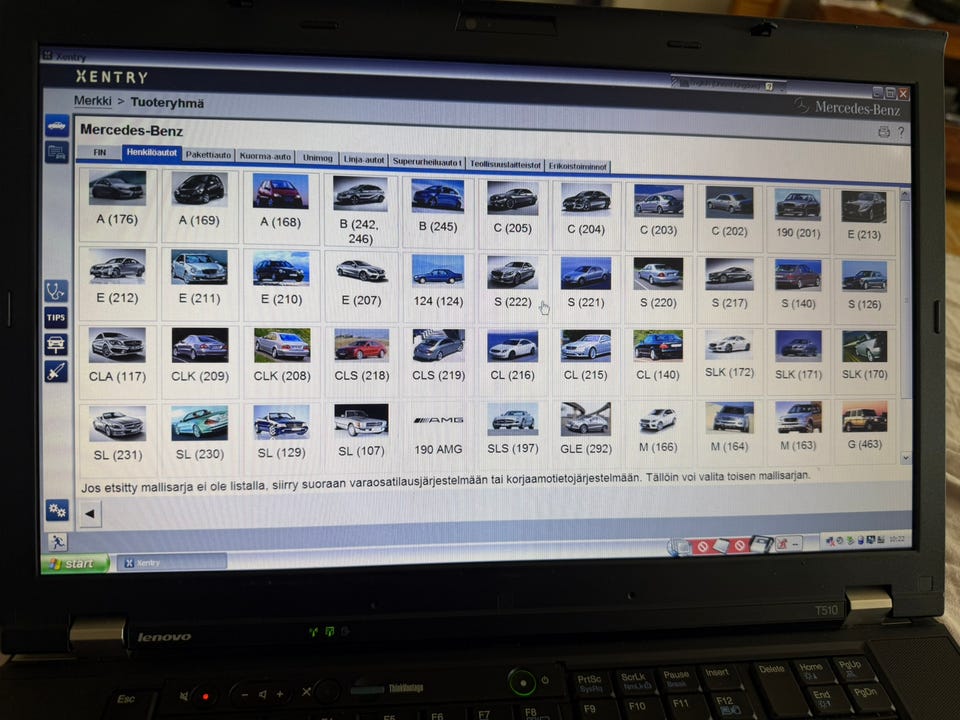
Task: Click the vehicle selection sidebar icon
Action: pyautogui.click(x=56, y=126)
